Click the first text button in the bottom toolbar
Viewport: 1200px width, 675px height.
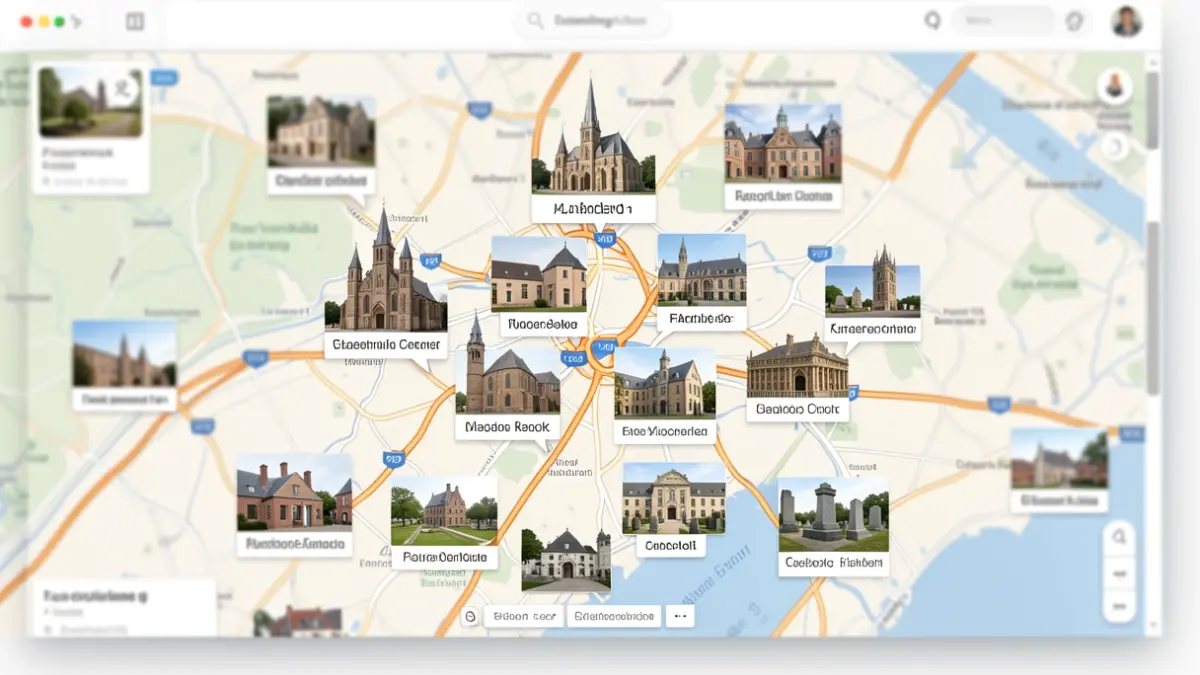coord(524,616)
